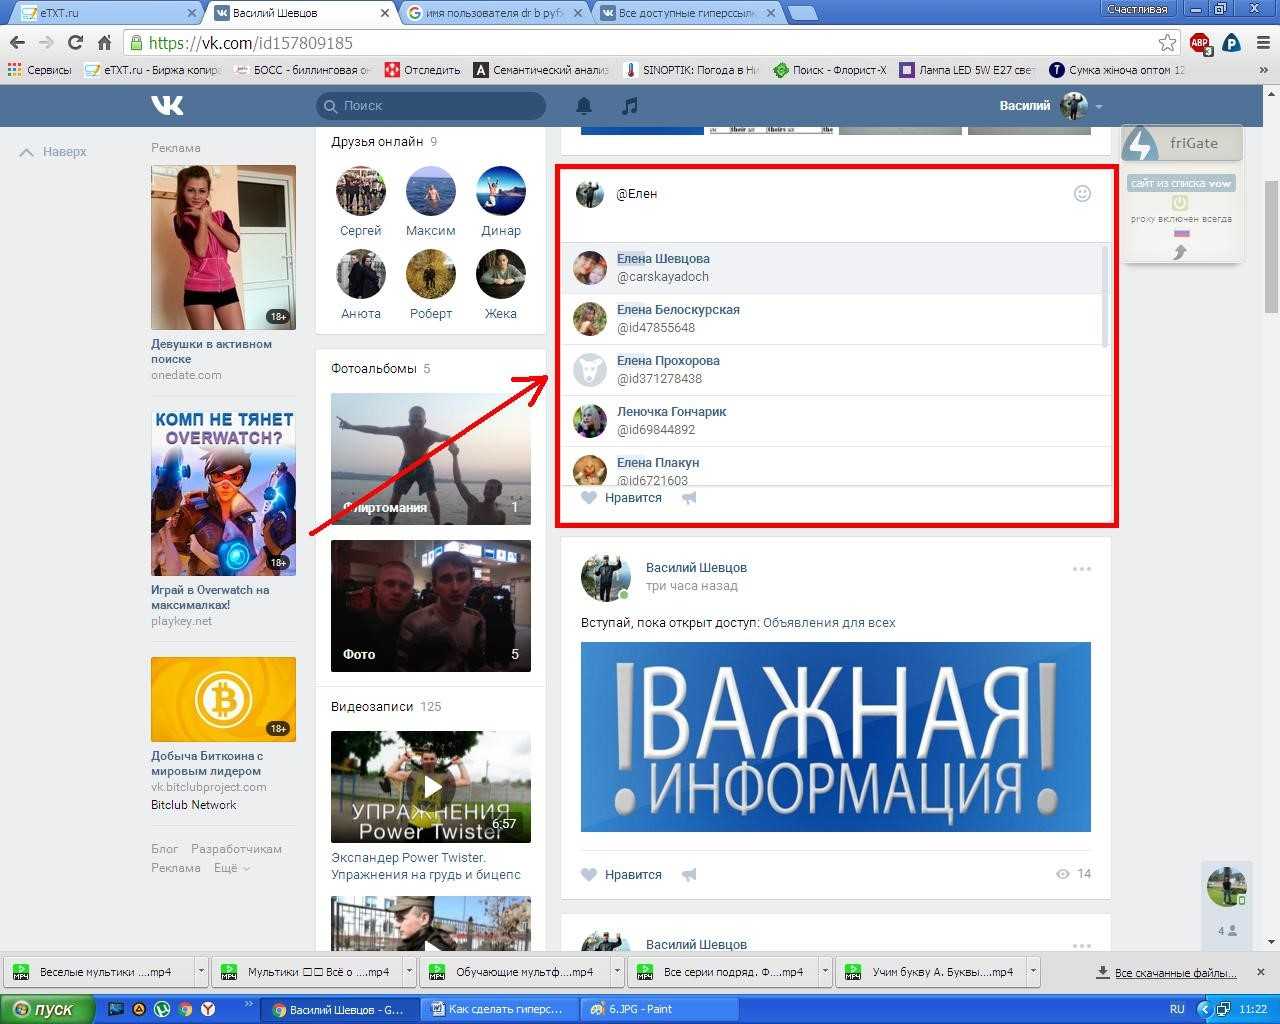Open the Разработчикам footer link
Image resolution: width=1280 pixels, height=1024 pixels.
coord(236,849)
